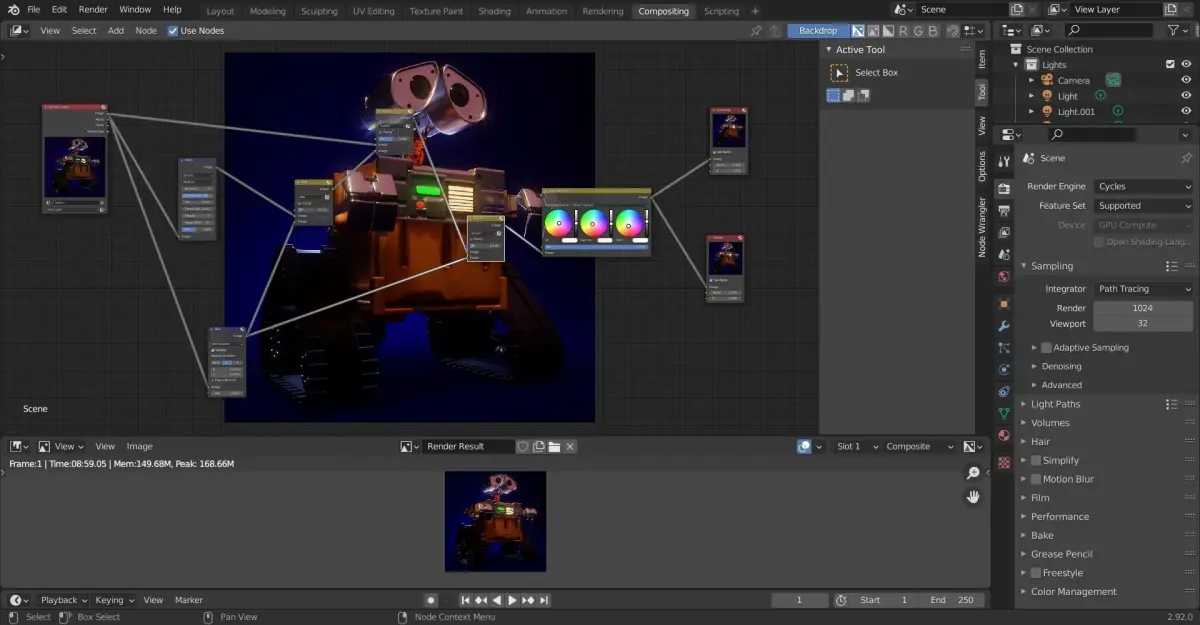Click the use preview range clock icon
1200x625 pixels.
point(841,600)
